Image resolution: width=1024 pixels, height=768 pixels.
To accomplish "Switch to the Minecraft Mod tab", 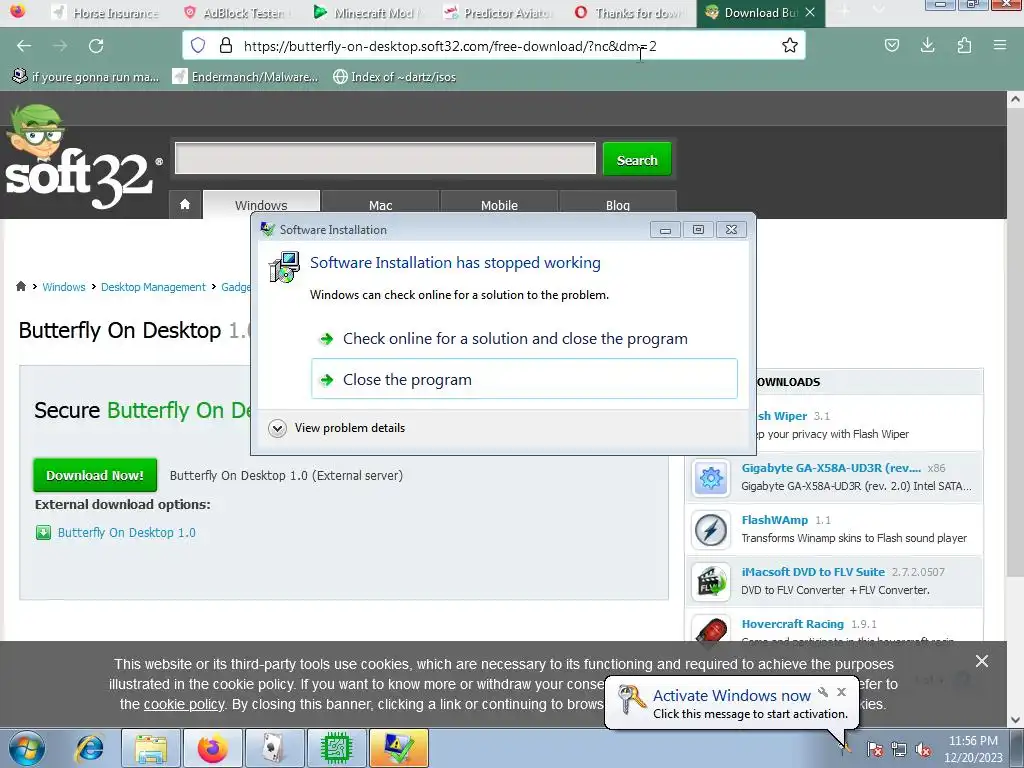I will [x=367, y=12].
